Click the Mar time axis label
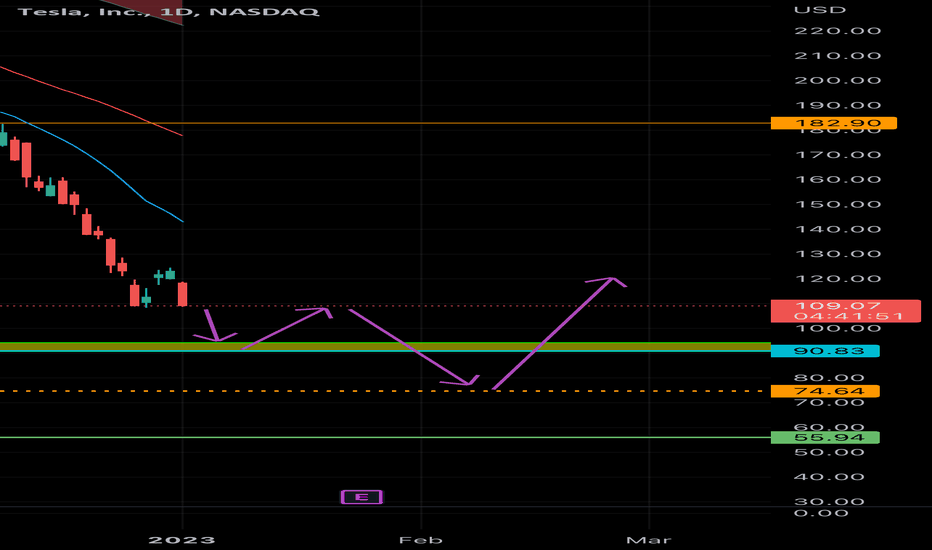This screenshot has width=932, height=550. pos(648,540)
